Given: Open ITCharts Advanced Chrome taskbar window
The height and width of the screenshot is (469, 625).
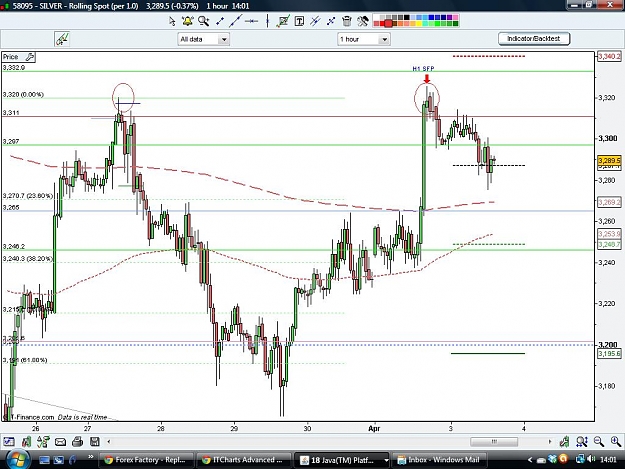Looking at the screenshot, I should [x=244, y=460].
